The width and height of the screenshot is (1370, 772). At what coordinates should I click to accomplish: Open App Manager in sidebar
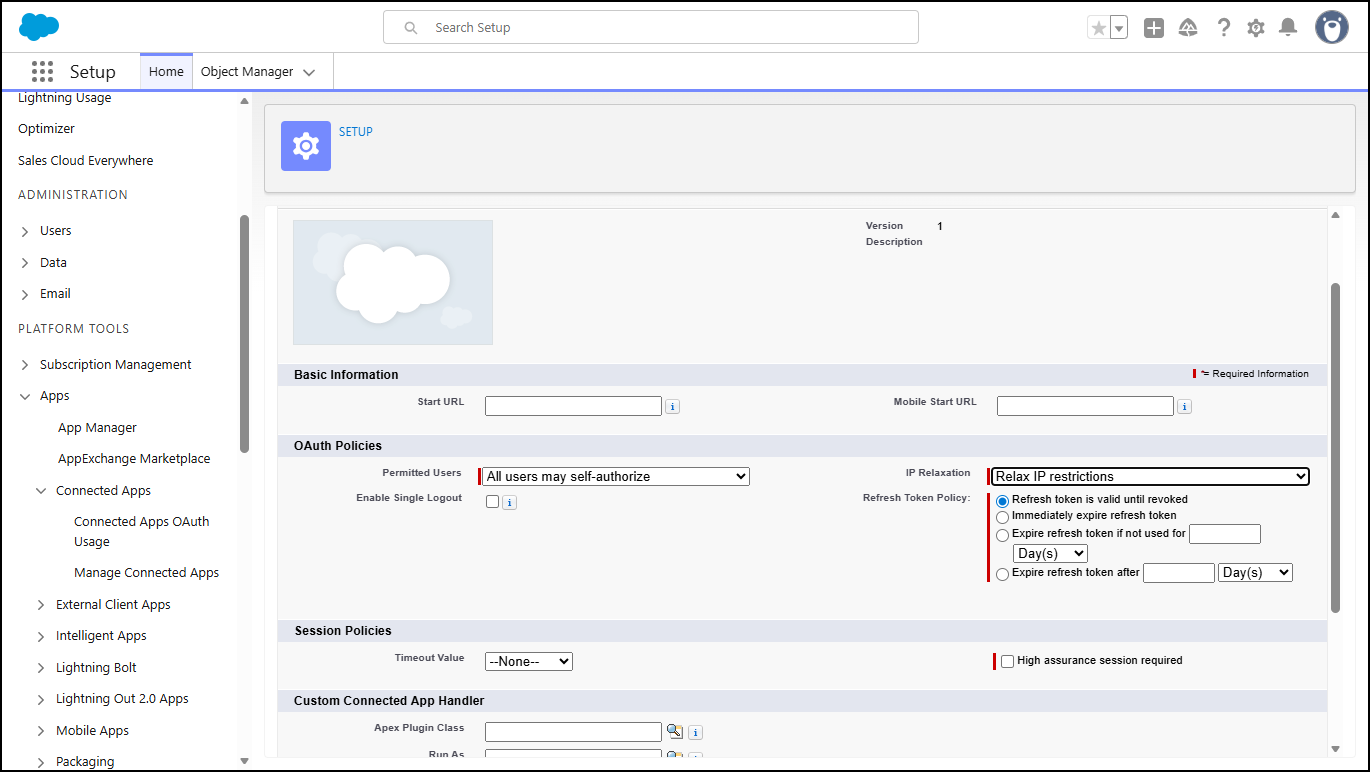point(97,428)
